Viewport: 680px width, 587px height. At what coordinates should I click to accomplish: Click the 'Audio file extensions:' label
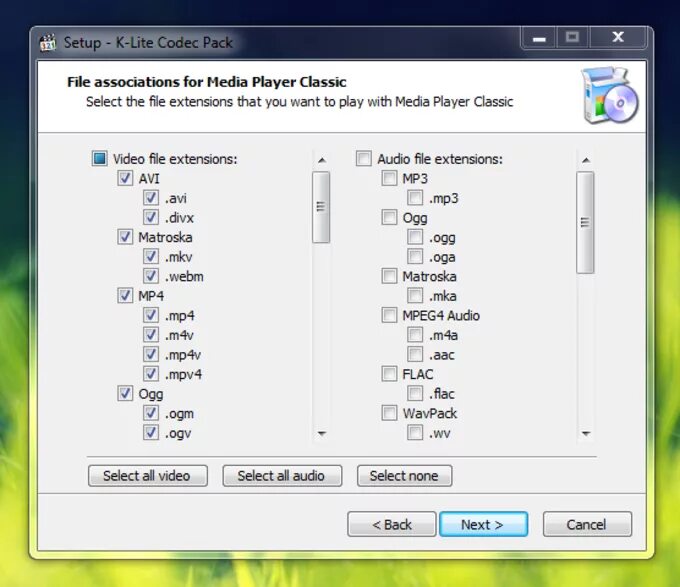coord(440,159)
